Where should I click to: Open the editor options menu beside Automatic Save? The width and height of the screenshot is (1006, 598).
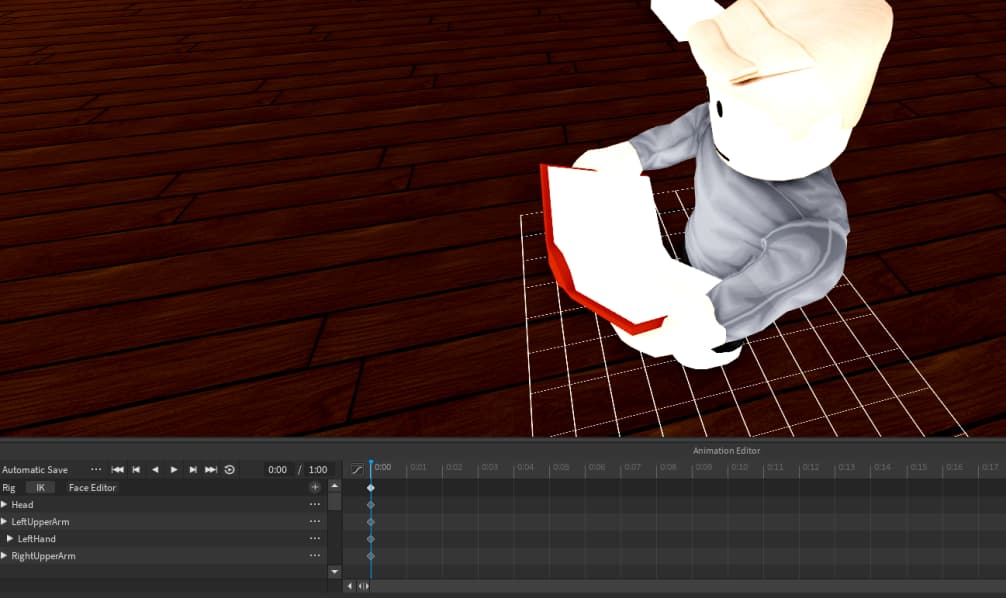(x=96, y=469)
